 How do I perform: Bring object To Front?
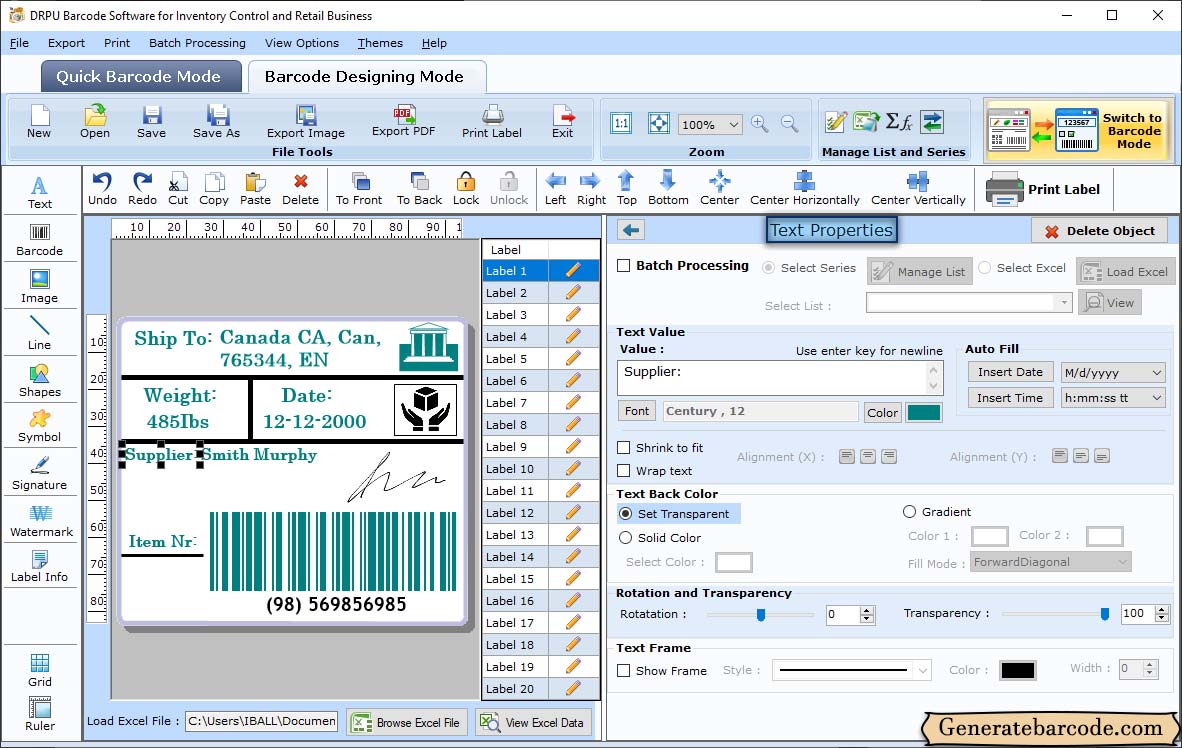[359, 189]
